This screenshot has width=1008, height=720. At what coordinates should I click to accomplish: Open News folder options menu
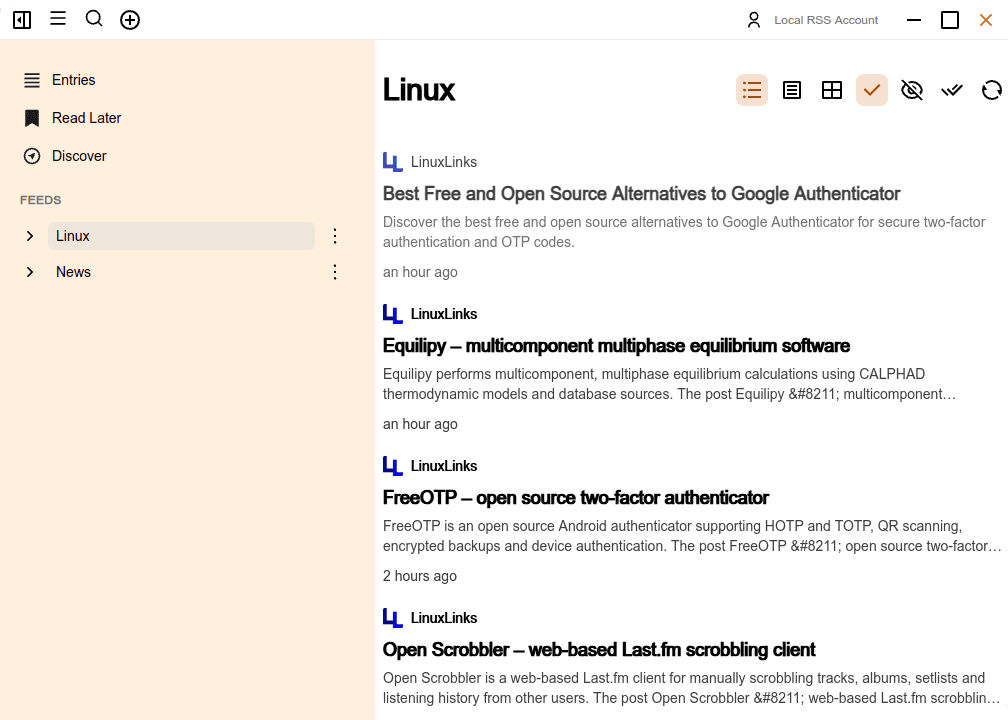[335, 272]
